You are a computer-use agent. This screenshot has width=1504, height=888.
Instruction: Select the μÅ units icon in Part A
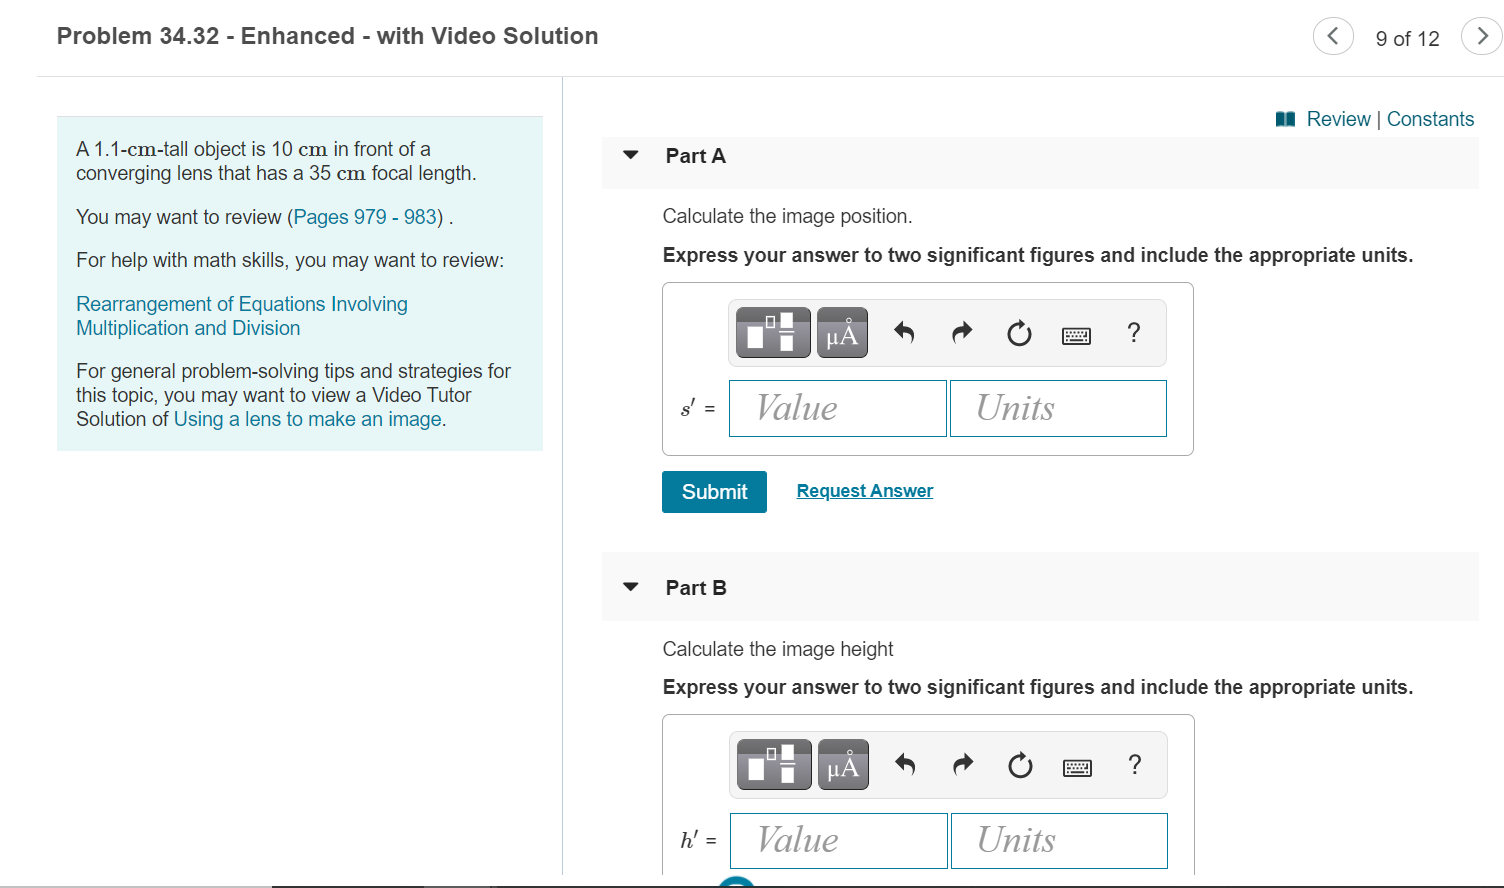841,332
